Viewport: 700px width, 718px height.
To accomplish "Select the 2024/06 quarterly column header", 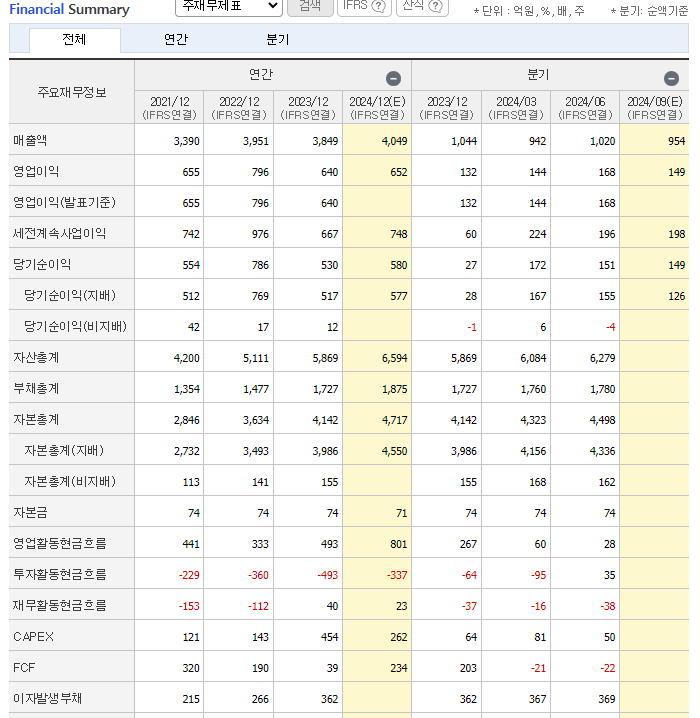I will coord(585,108).
